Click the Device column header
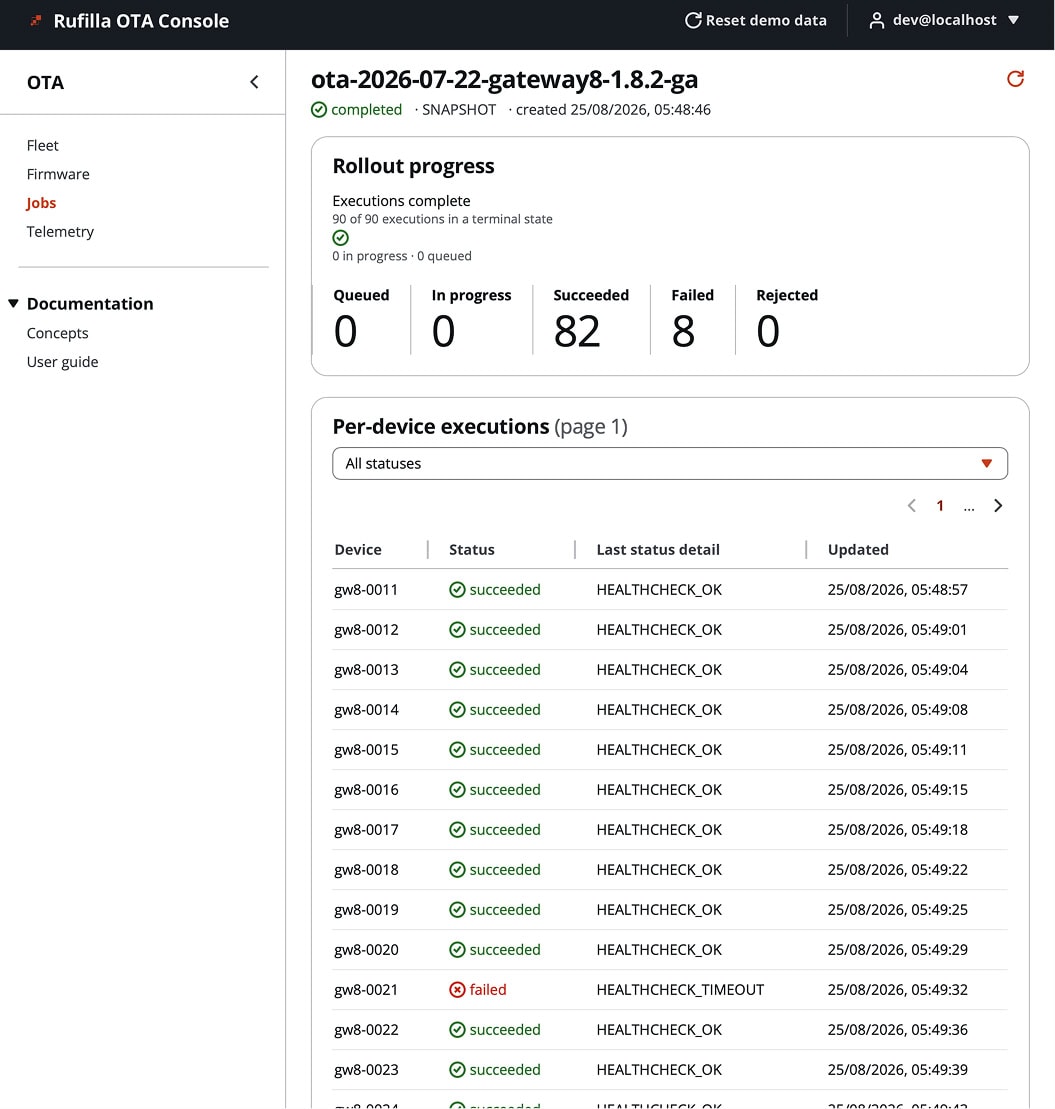Viewport: 1055px width, 1109px height. 358,550
